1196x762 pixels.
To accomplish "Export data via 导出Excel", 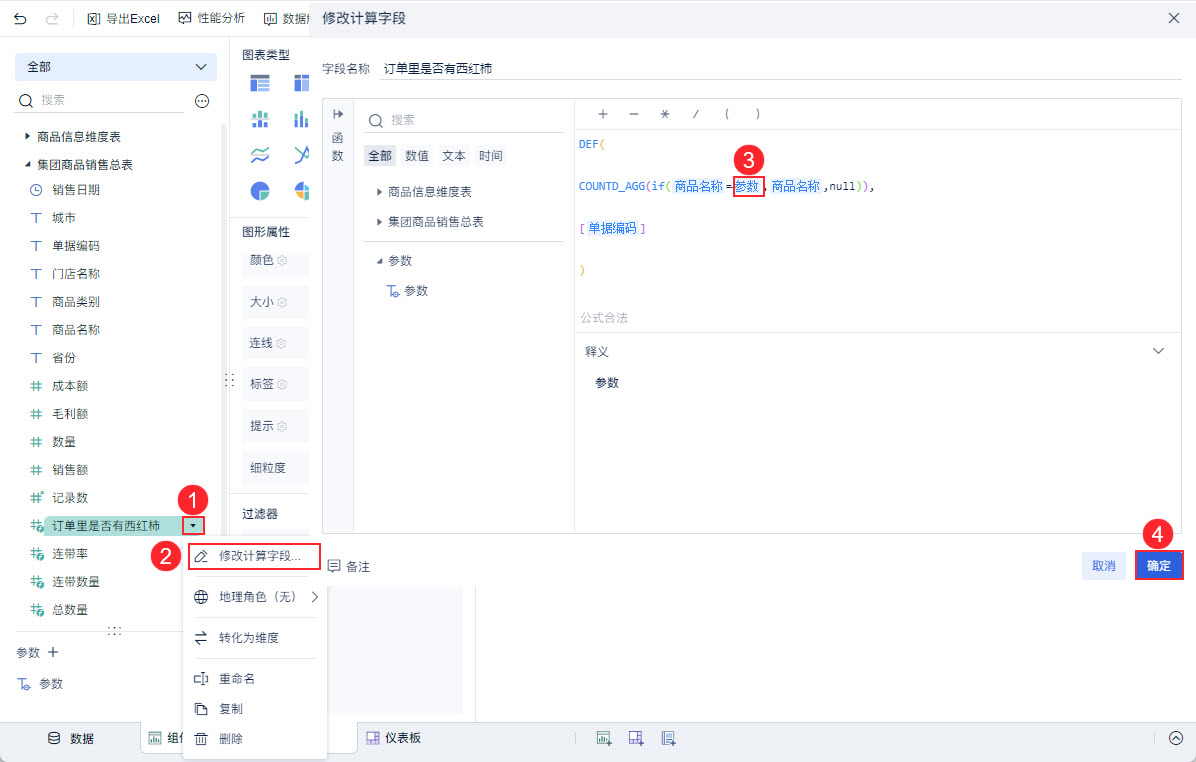I will click(124, 18).
